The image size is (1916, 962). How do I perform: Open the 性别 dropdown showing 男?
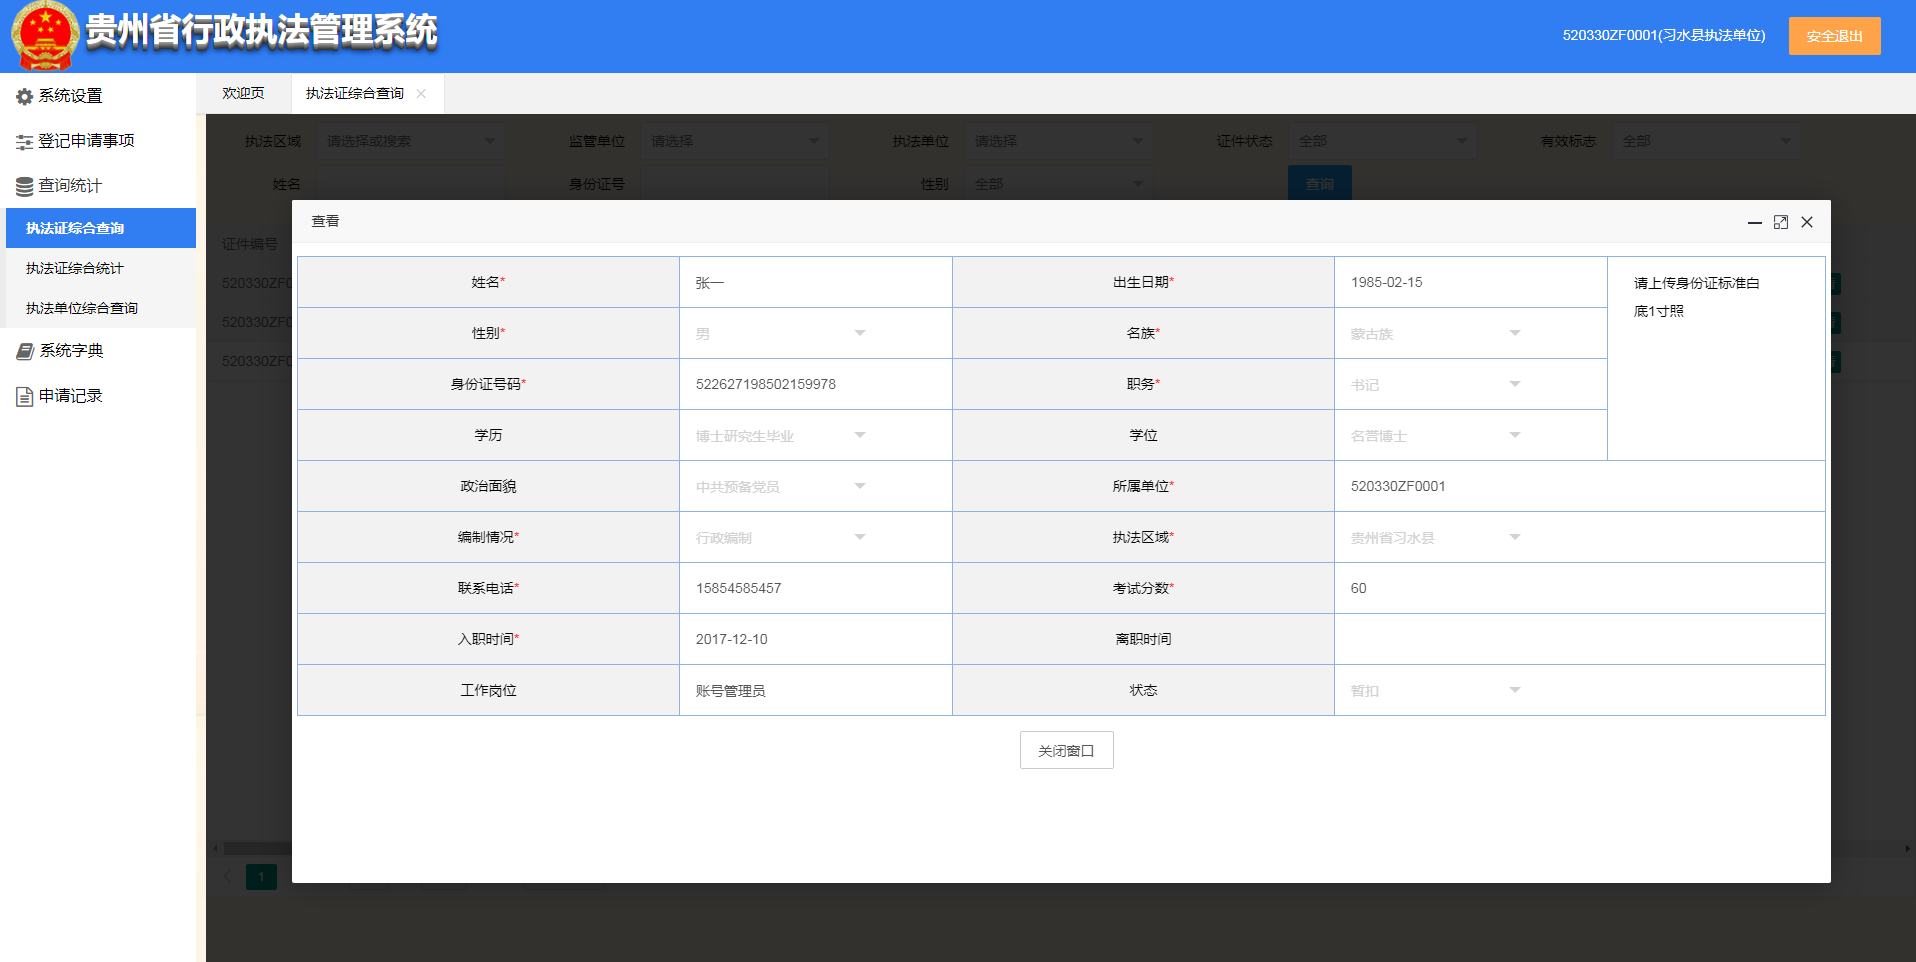[x=781, y=333]
